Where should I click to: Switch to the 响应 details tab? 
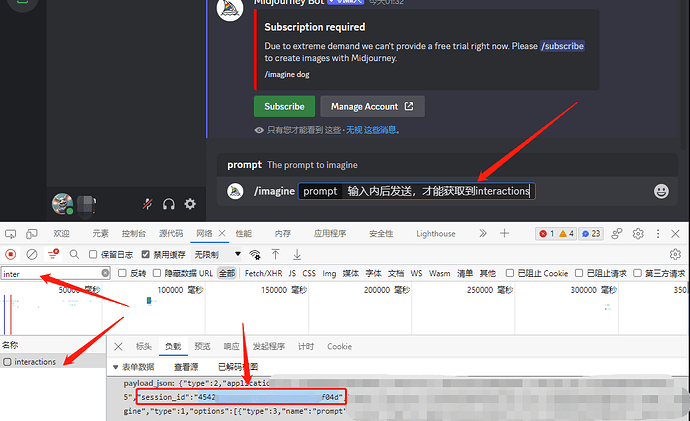231,346
